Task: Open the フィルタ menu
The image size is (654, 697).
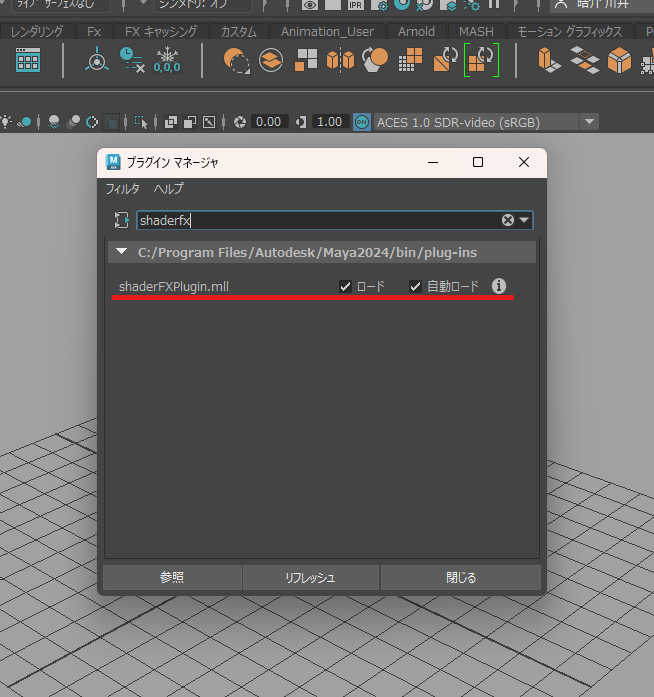Action: click(x=122, y=189)
